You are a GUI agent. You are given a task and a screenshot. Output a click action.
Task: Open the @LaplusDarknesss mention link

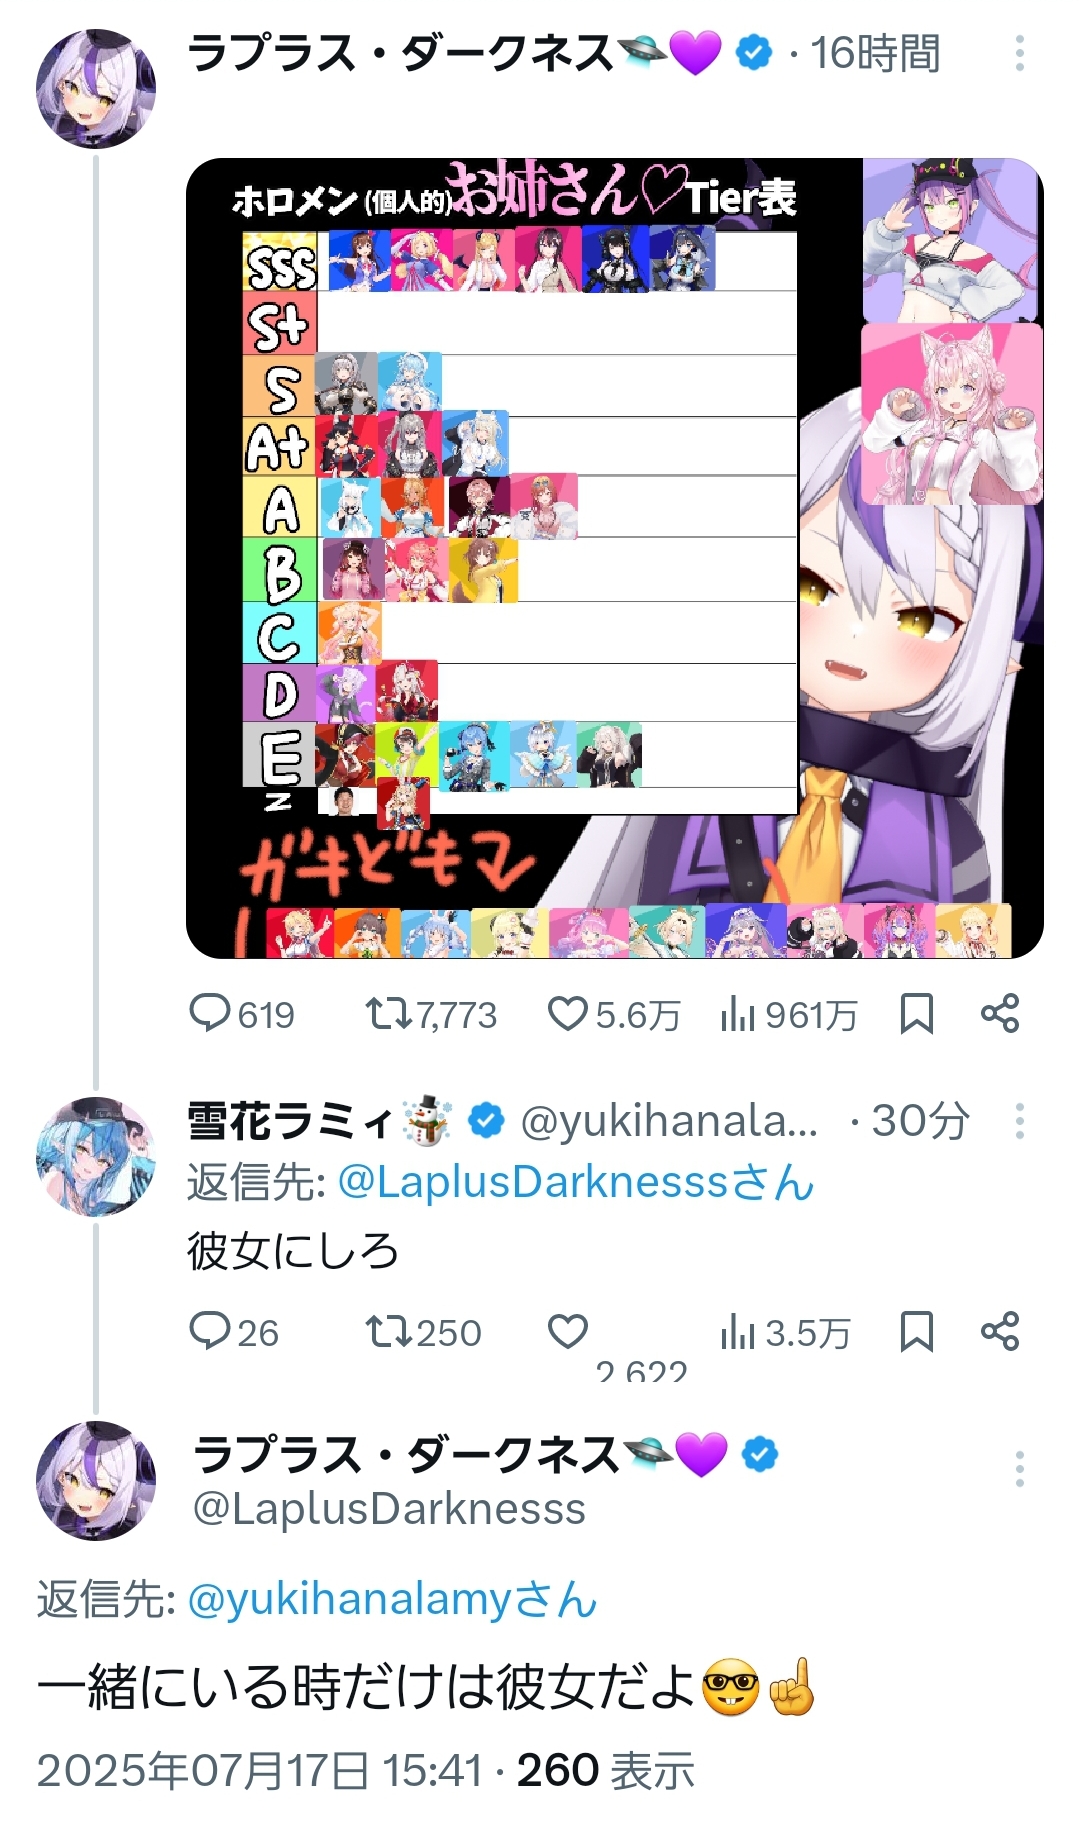[x=576, y=1183]
